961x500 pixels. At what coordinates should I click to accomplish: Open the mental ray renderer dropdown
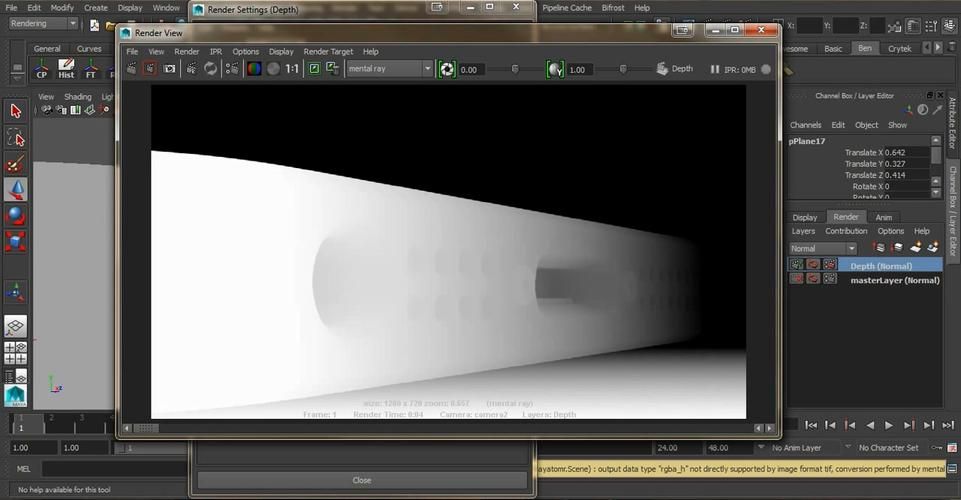point(428,69)
